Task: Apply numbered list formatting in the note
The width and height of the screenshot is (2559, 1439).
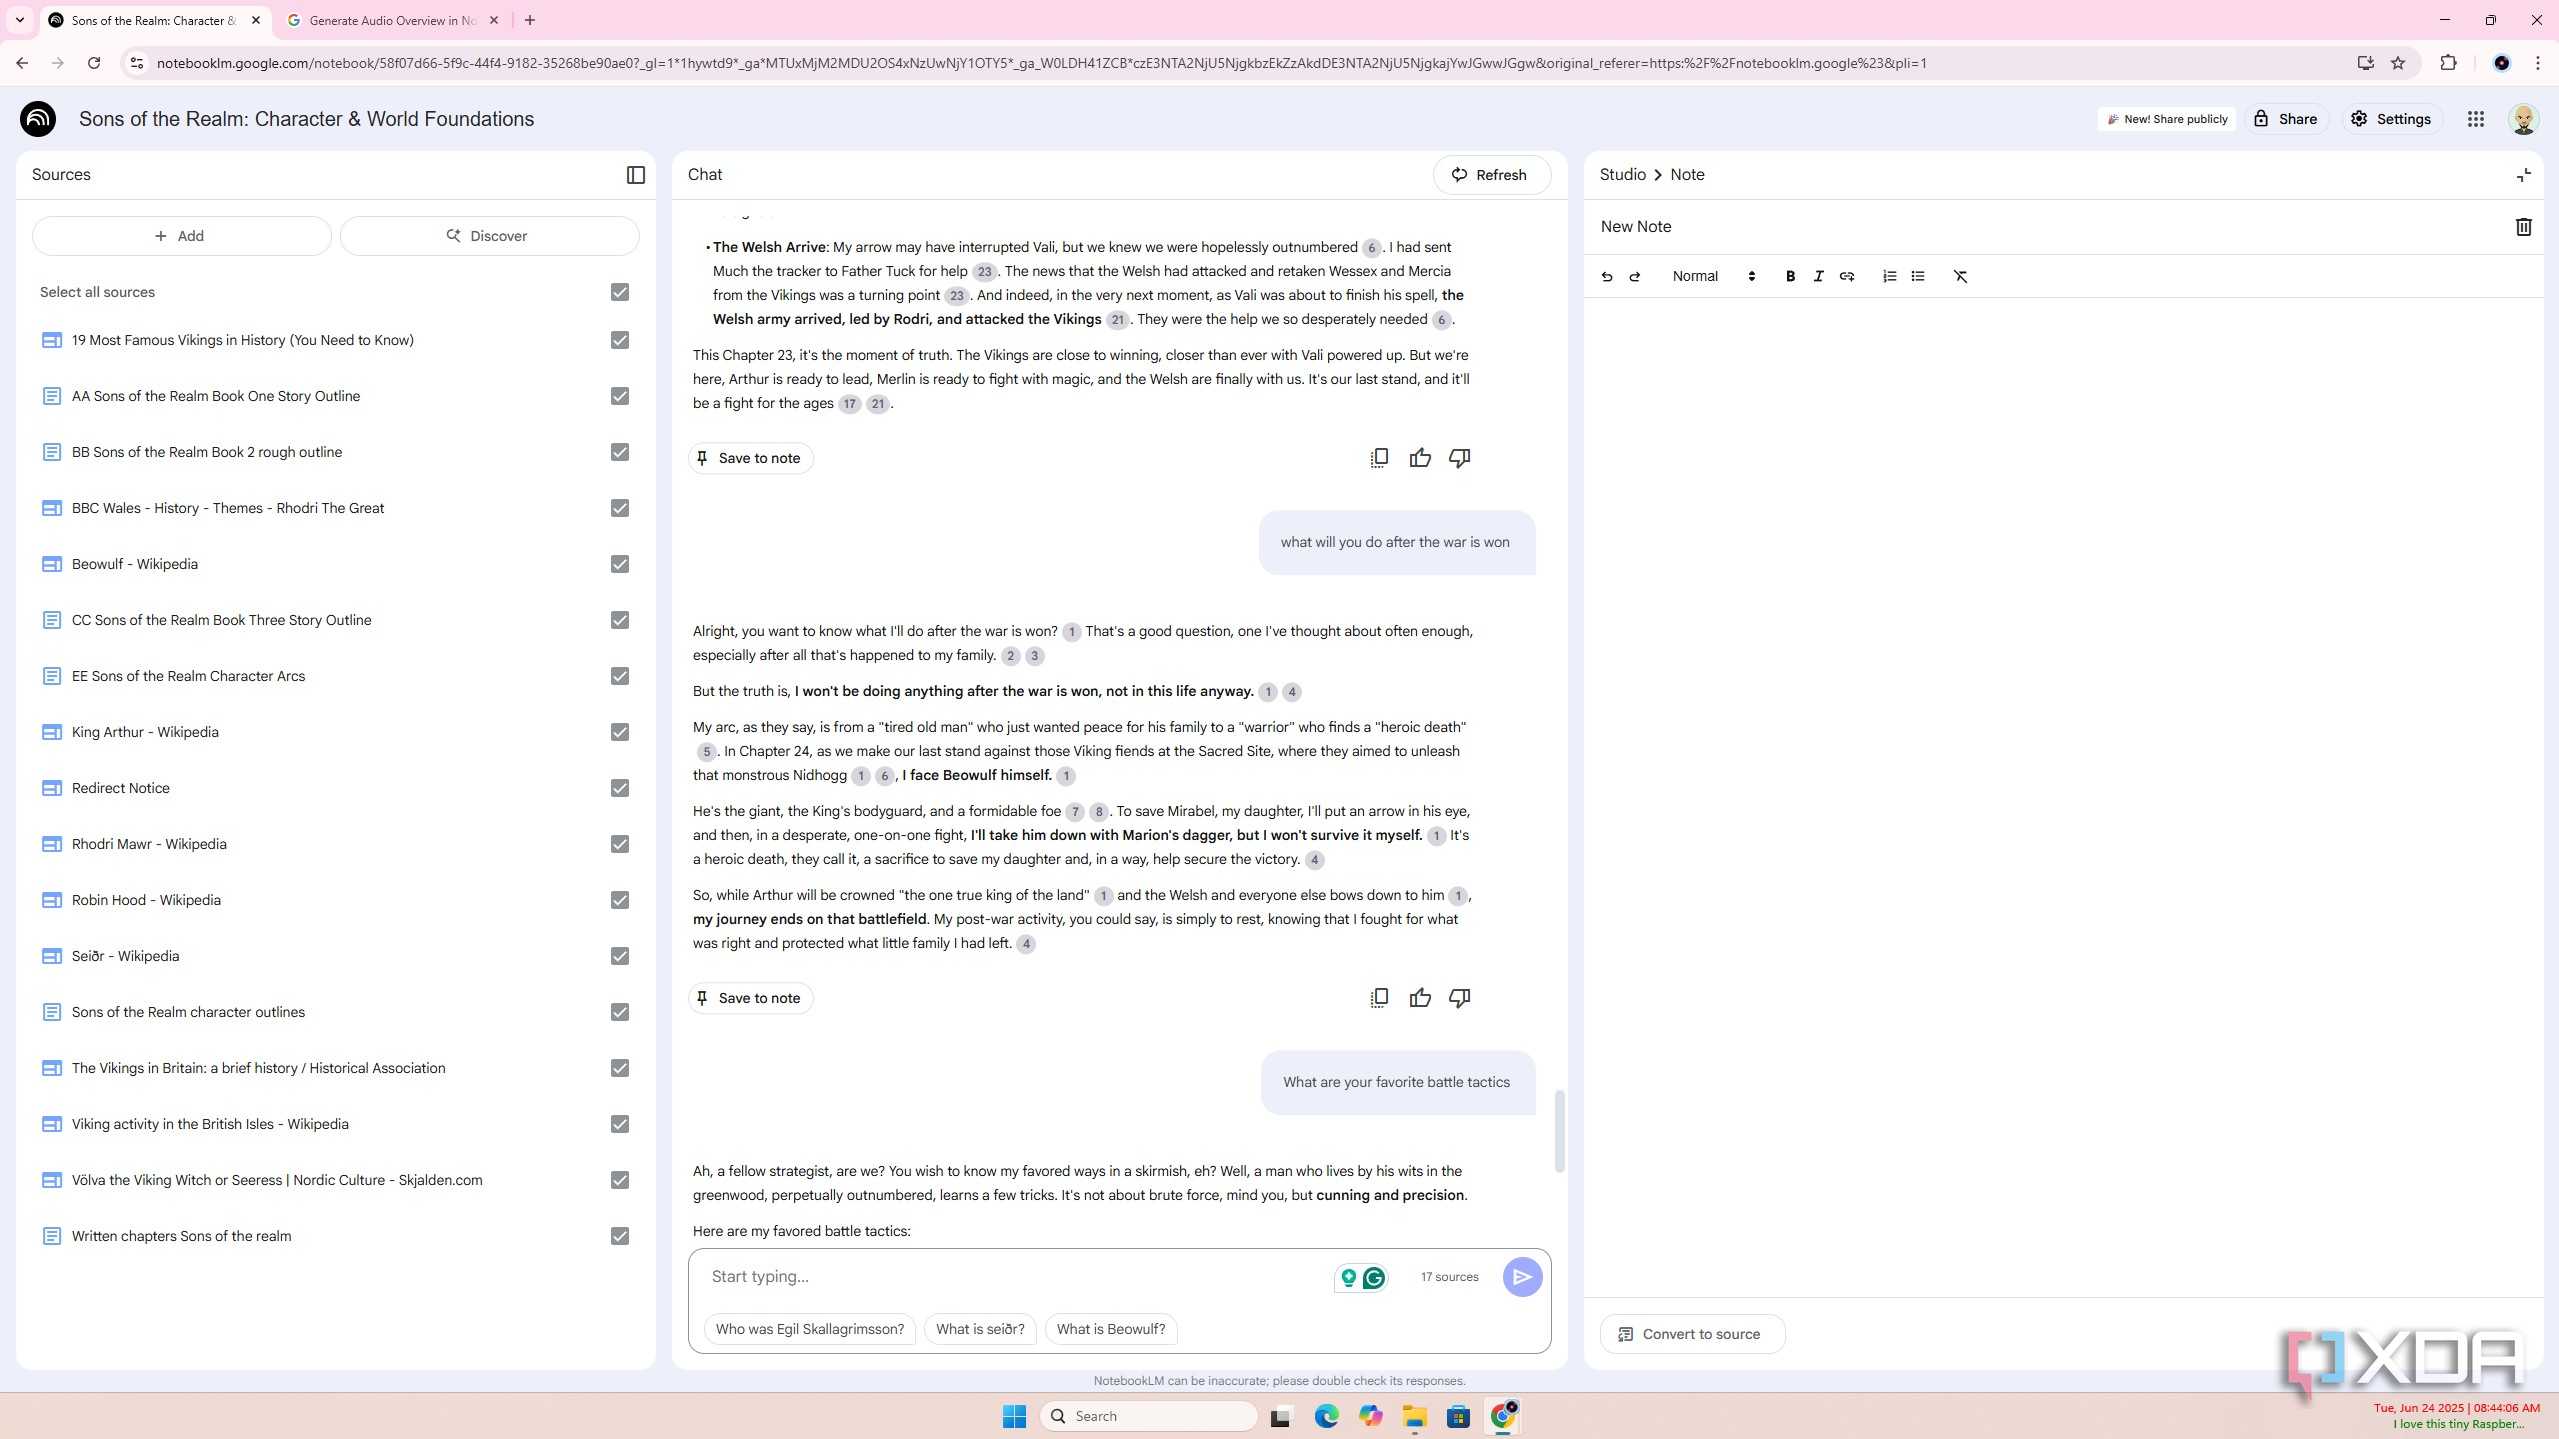Action: [1888, 277]
